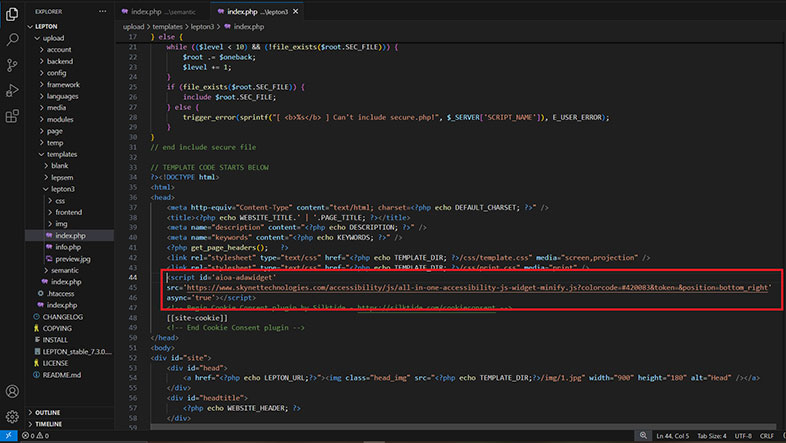Screen dimensions: 786x443
Task: Close the active index.php lepton3 tab
Action: [x=296, y=12]
